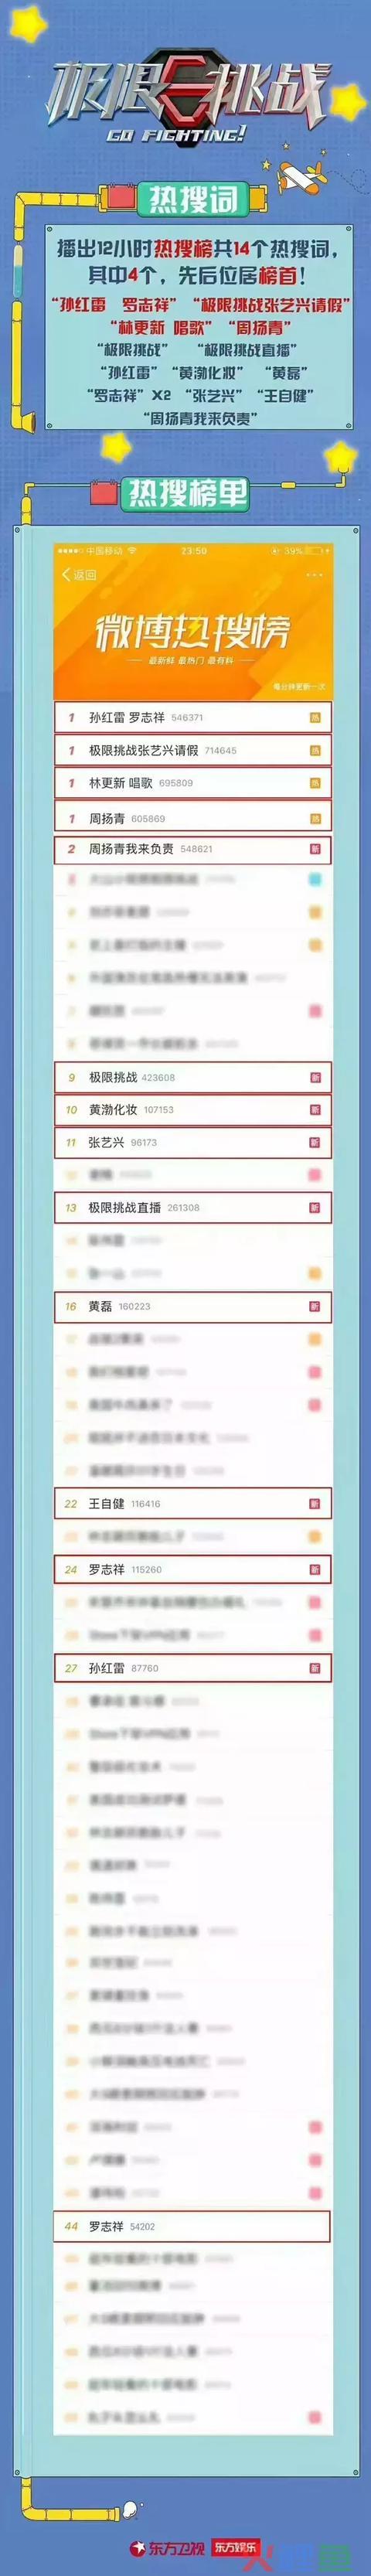The width and height of the screenshot is (371, 2576).
Task: Click new badge beside 黄渤化妆
Action: tap(315, 1109)
